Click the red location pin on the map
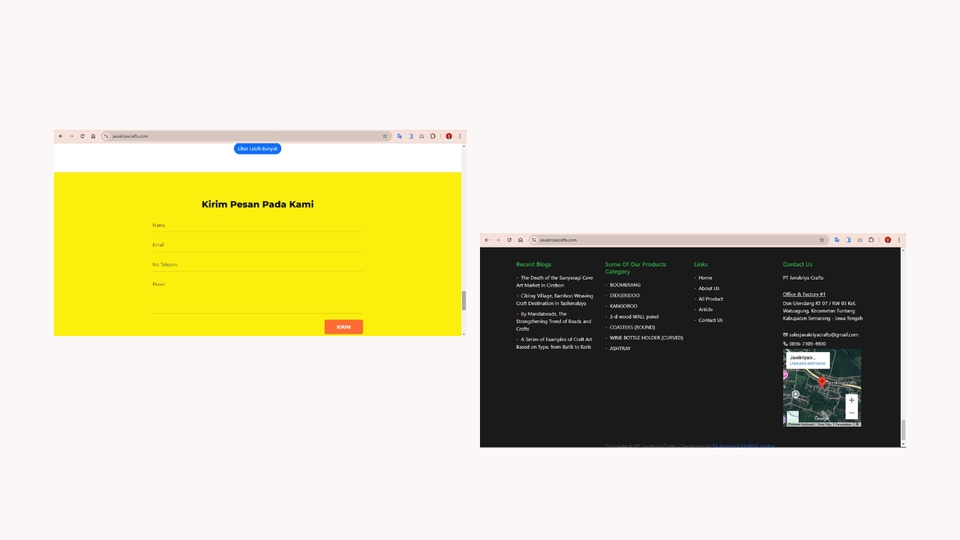Screen dimensions: 960x540 [822, 382]
